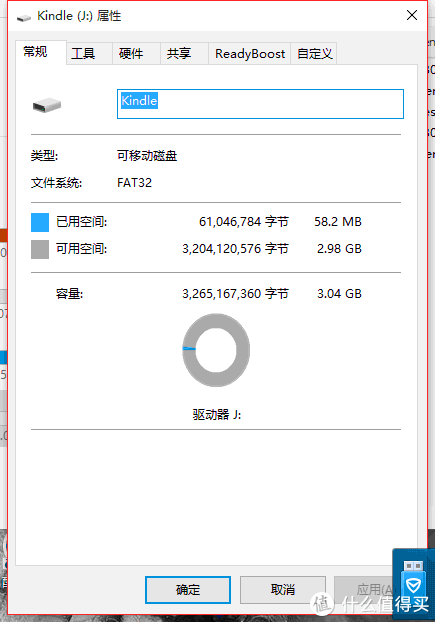Screen dimensions: 435x622
Task: Click the 应用 button
Action: coord(369,590)
